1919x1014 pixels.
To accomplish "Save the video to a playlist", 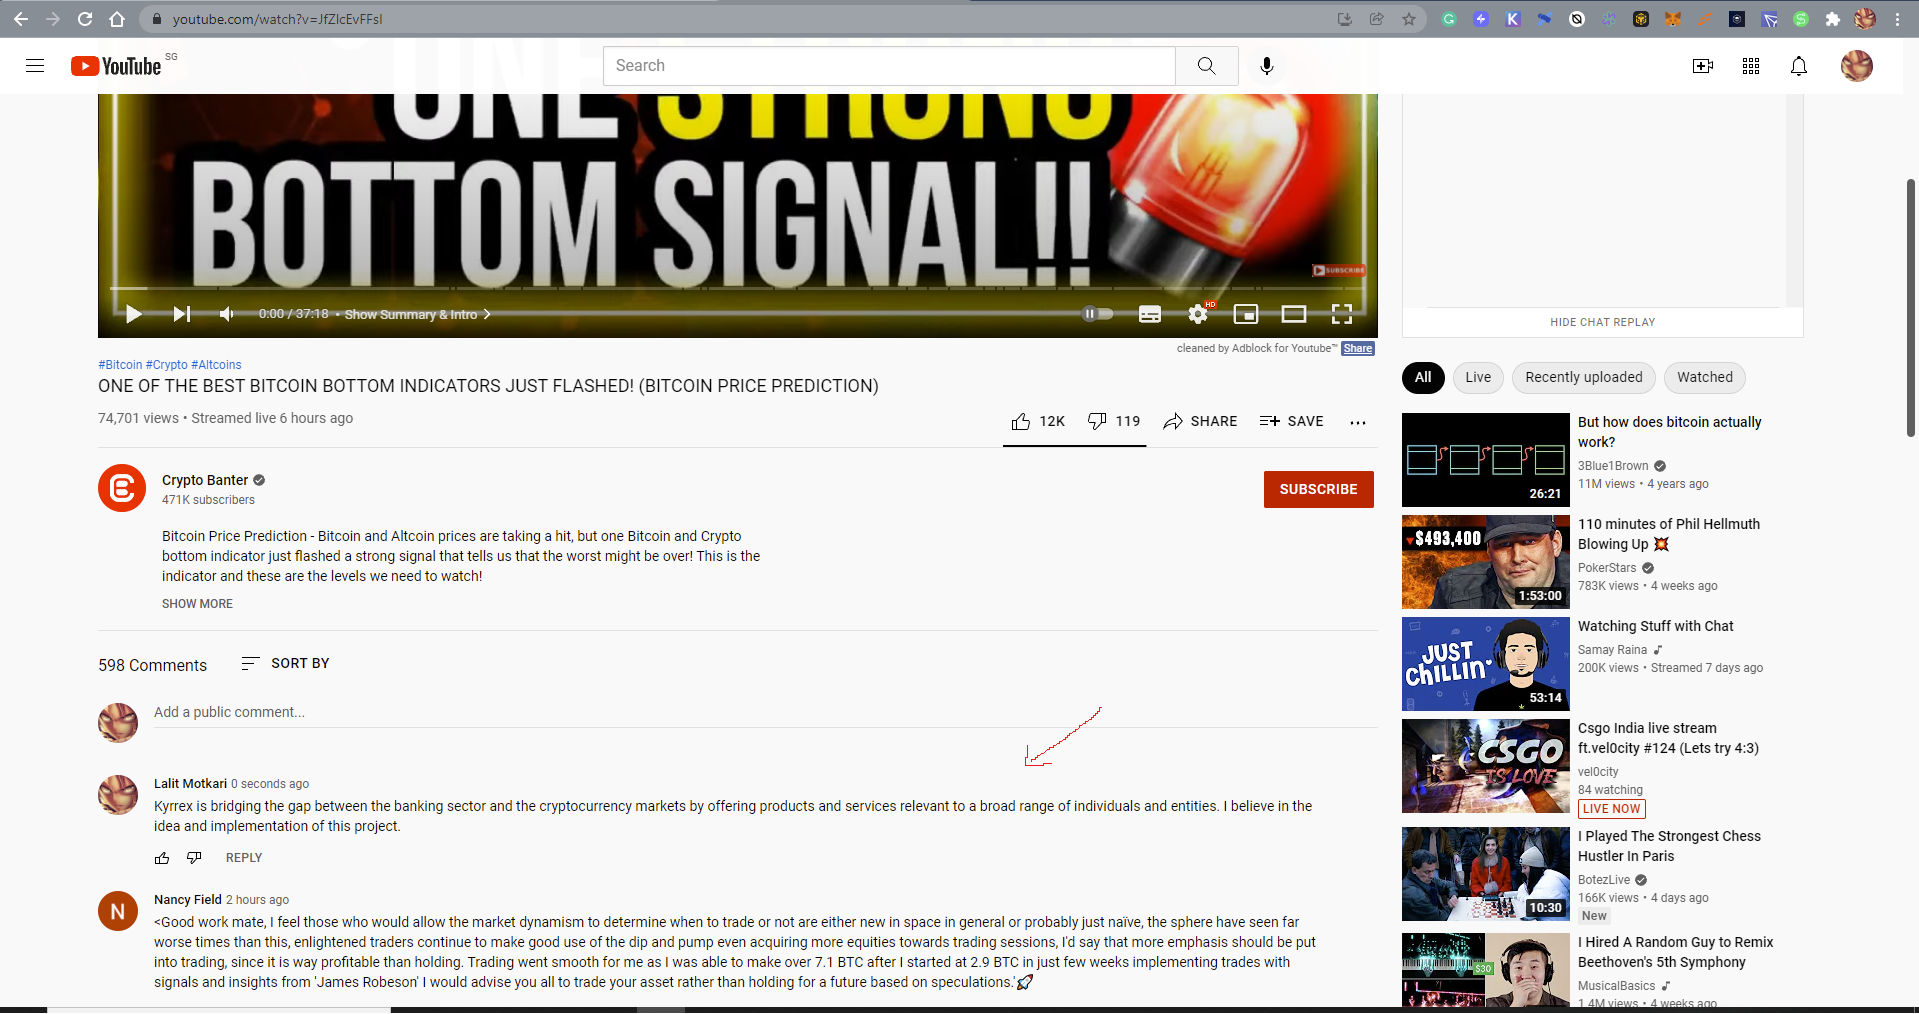I will [1291, 422].
